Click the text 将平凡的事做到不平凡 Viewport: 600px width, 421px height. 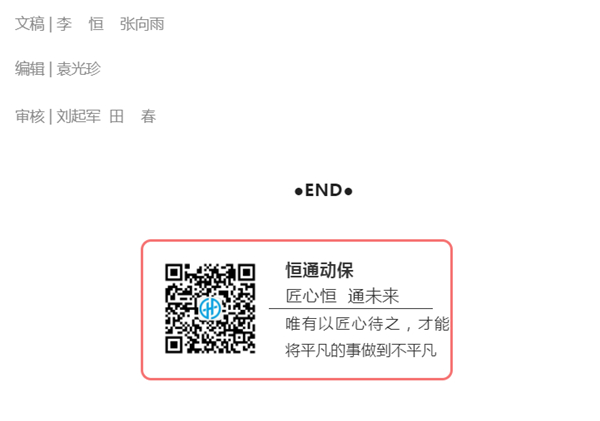click(x=361, y=350)
